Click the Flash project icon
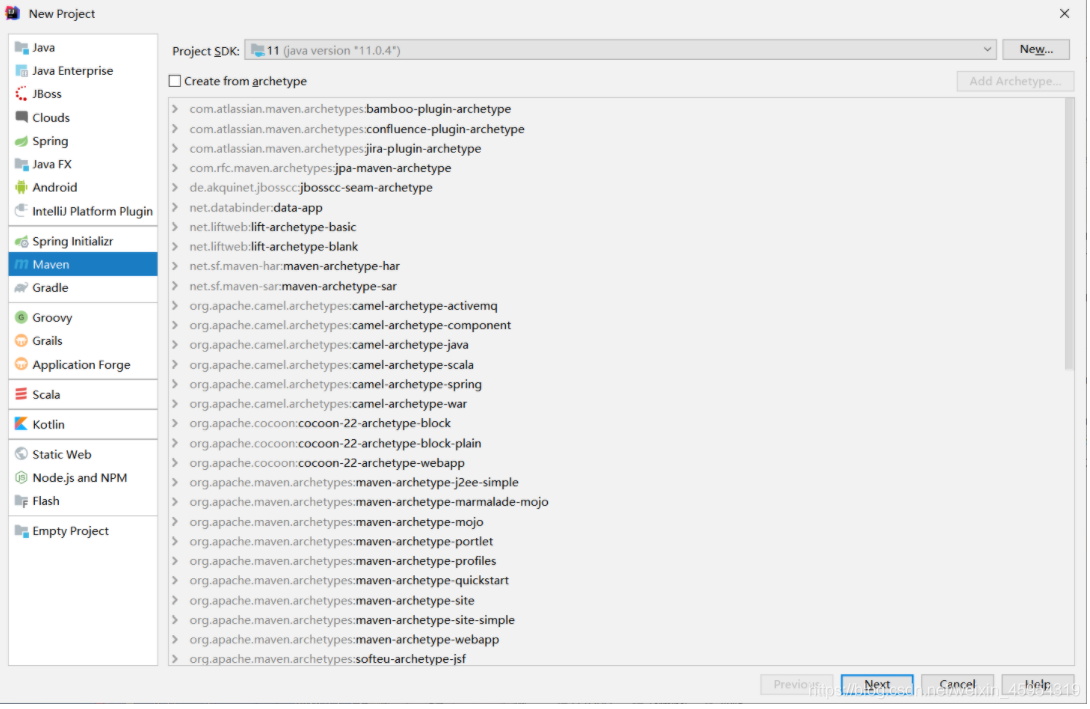 pyautogui.click(x=22, y=500)
